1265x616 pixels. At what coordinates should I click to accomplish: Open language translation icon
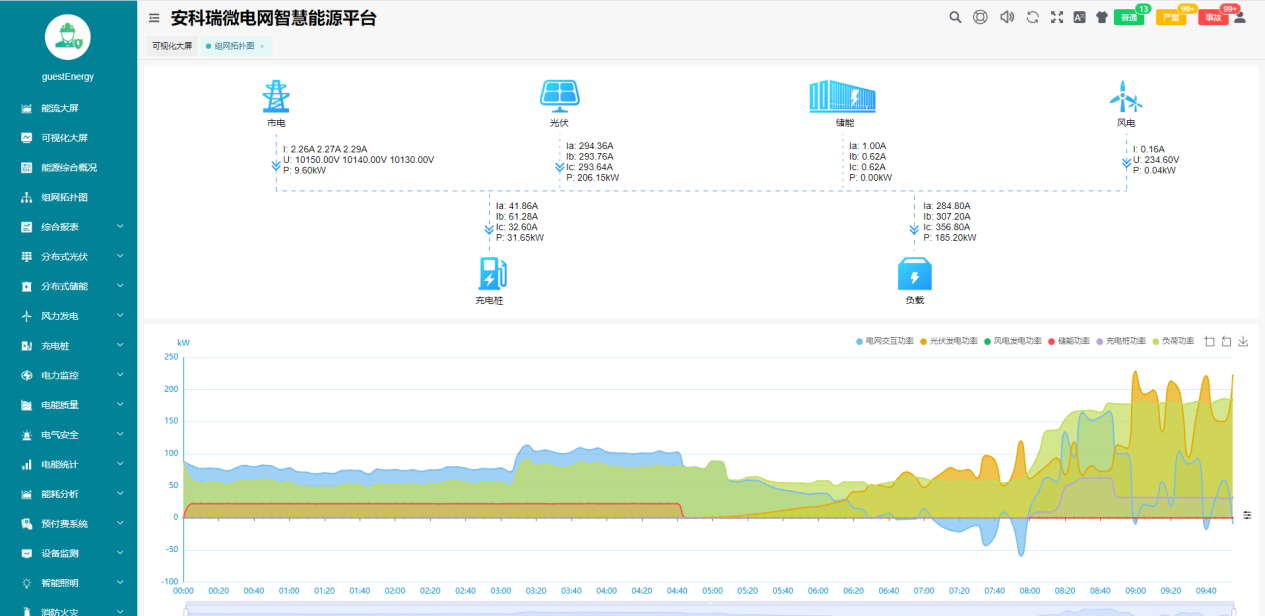pyautogui.click(x=1080, y=17)
